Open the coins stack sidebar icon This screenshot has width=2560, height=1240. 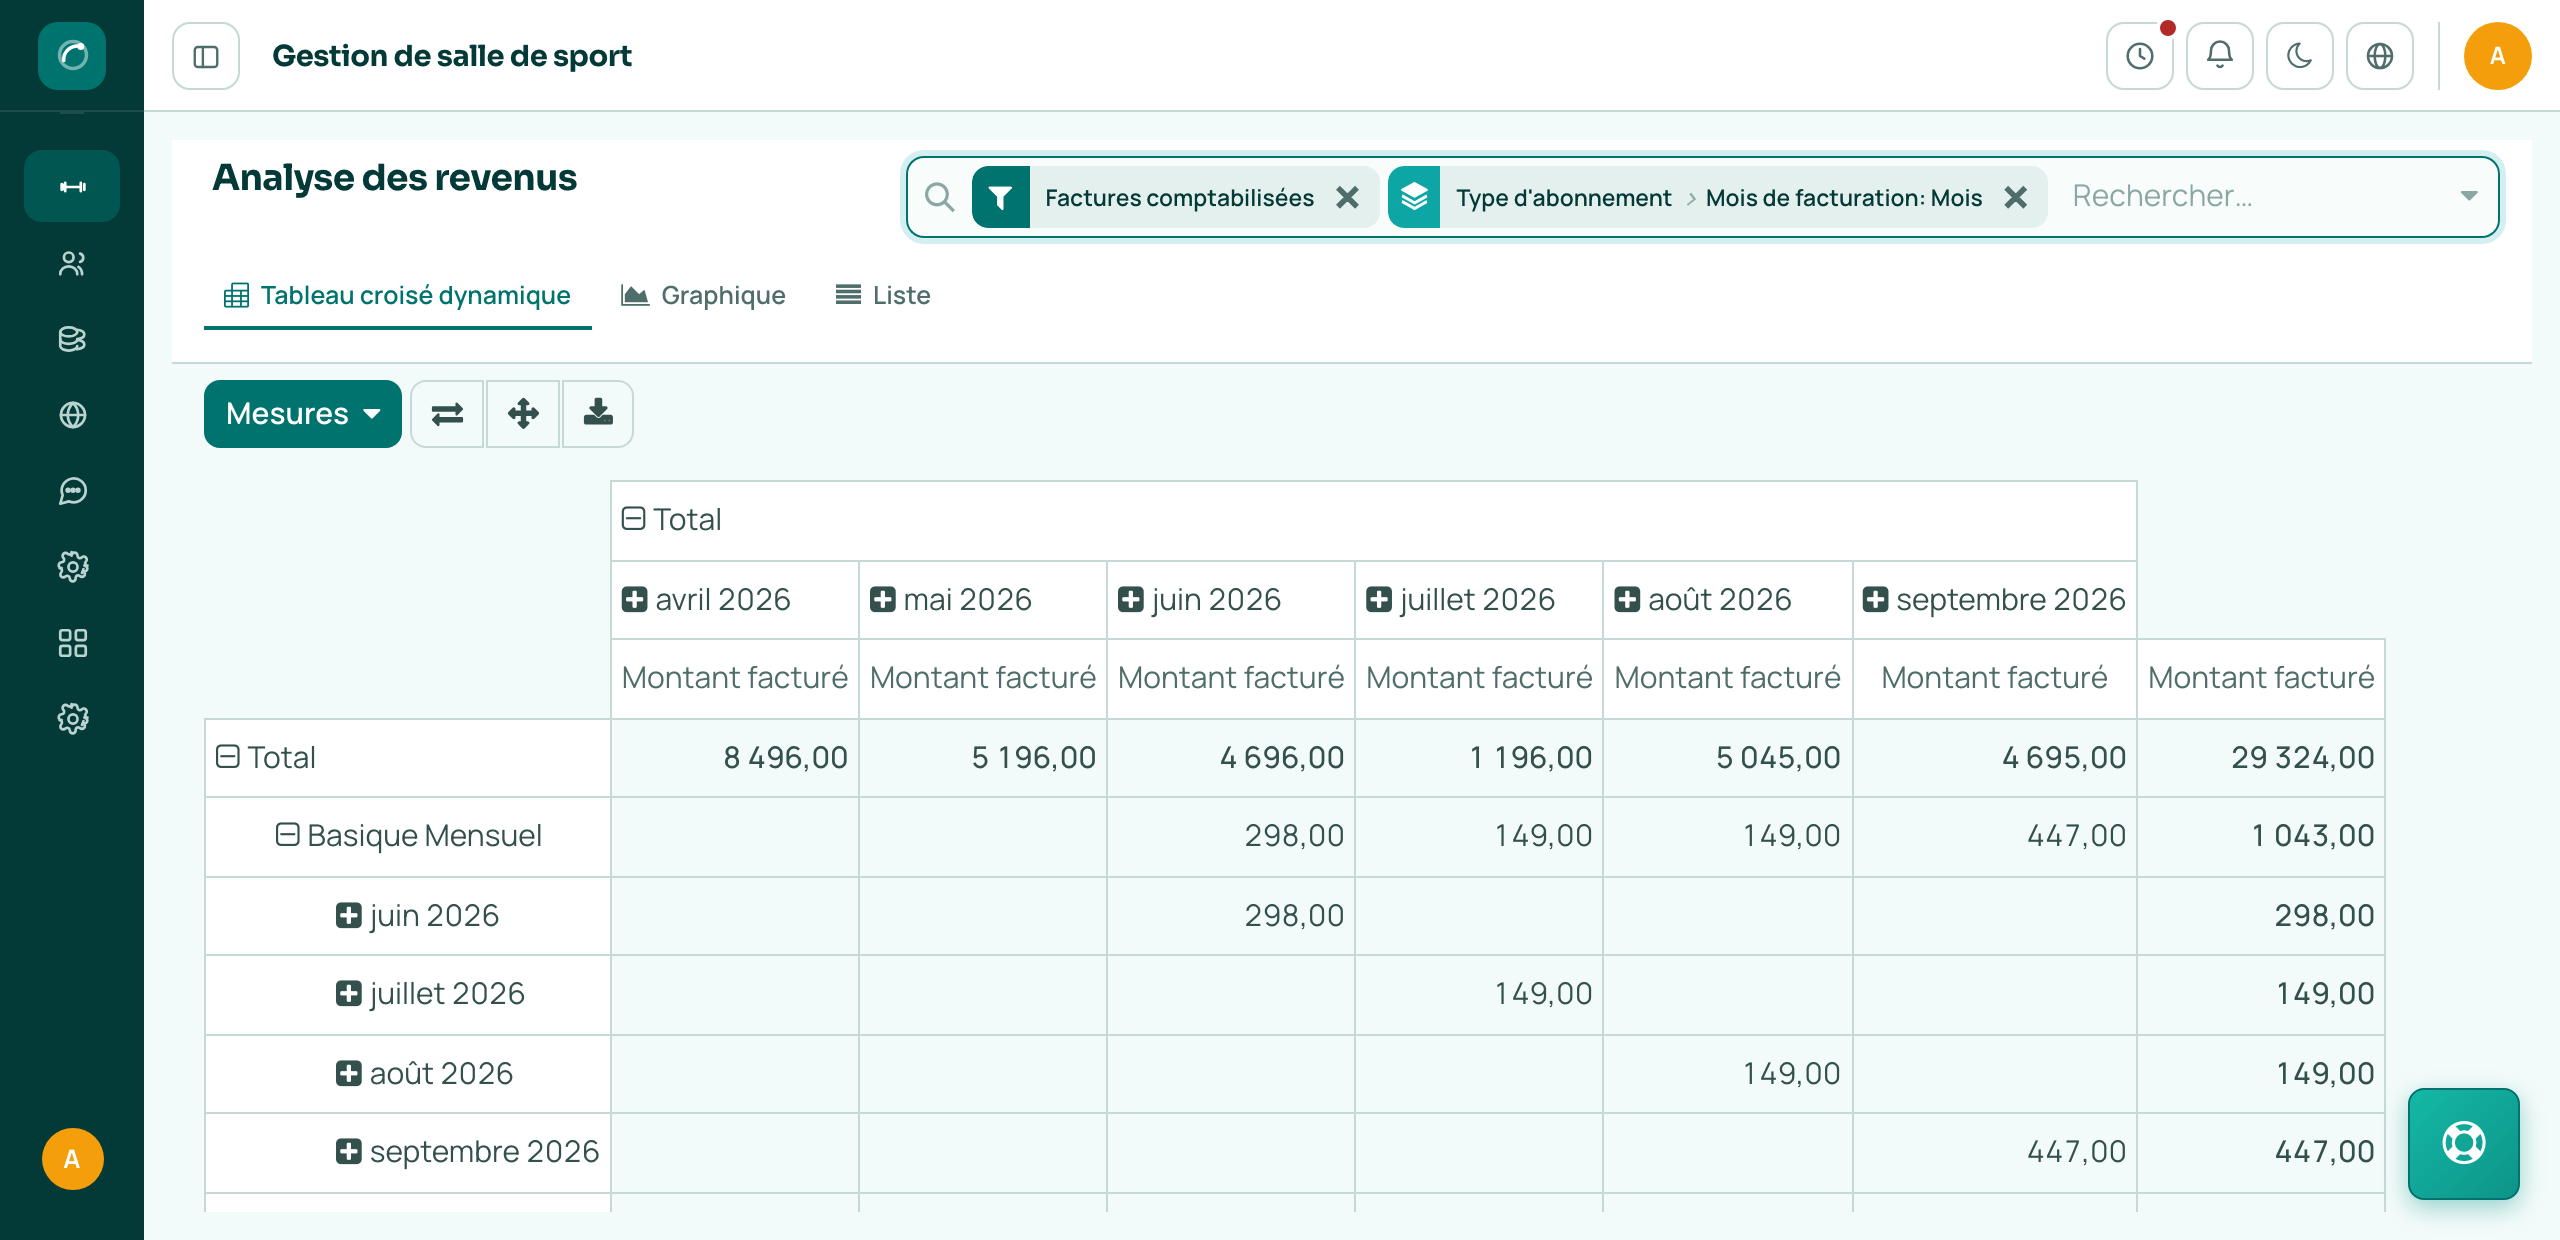tap(72, 340)
